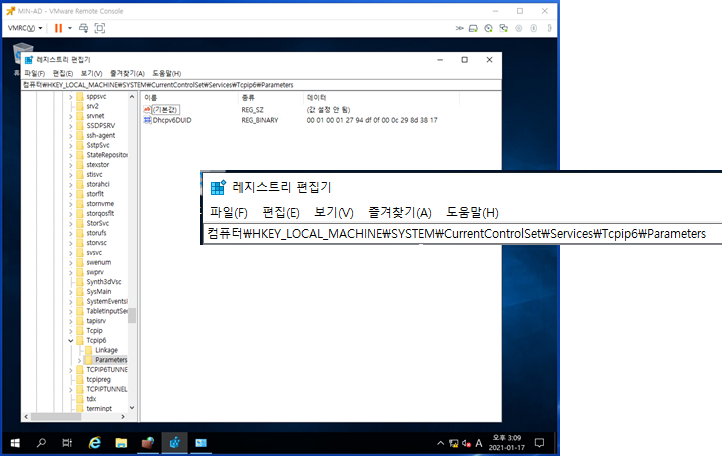722x456 pixels.
Task: Open the notification center icon
Action: 539,443
